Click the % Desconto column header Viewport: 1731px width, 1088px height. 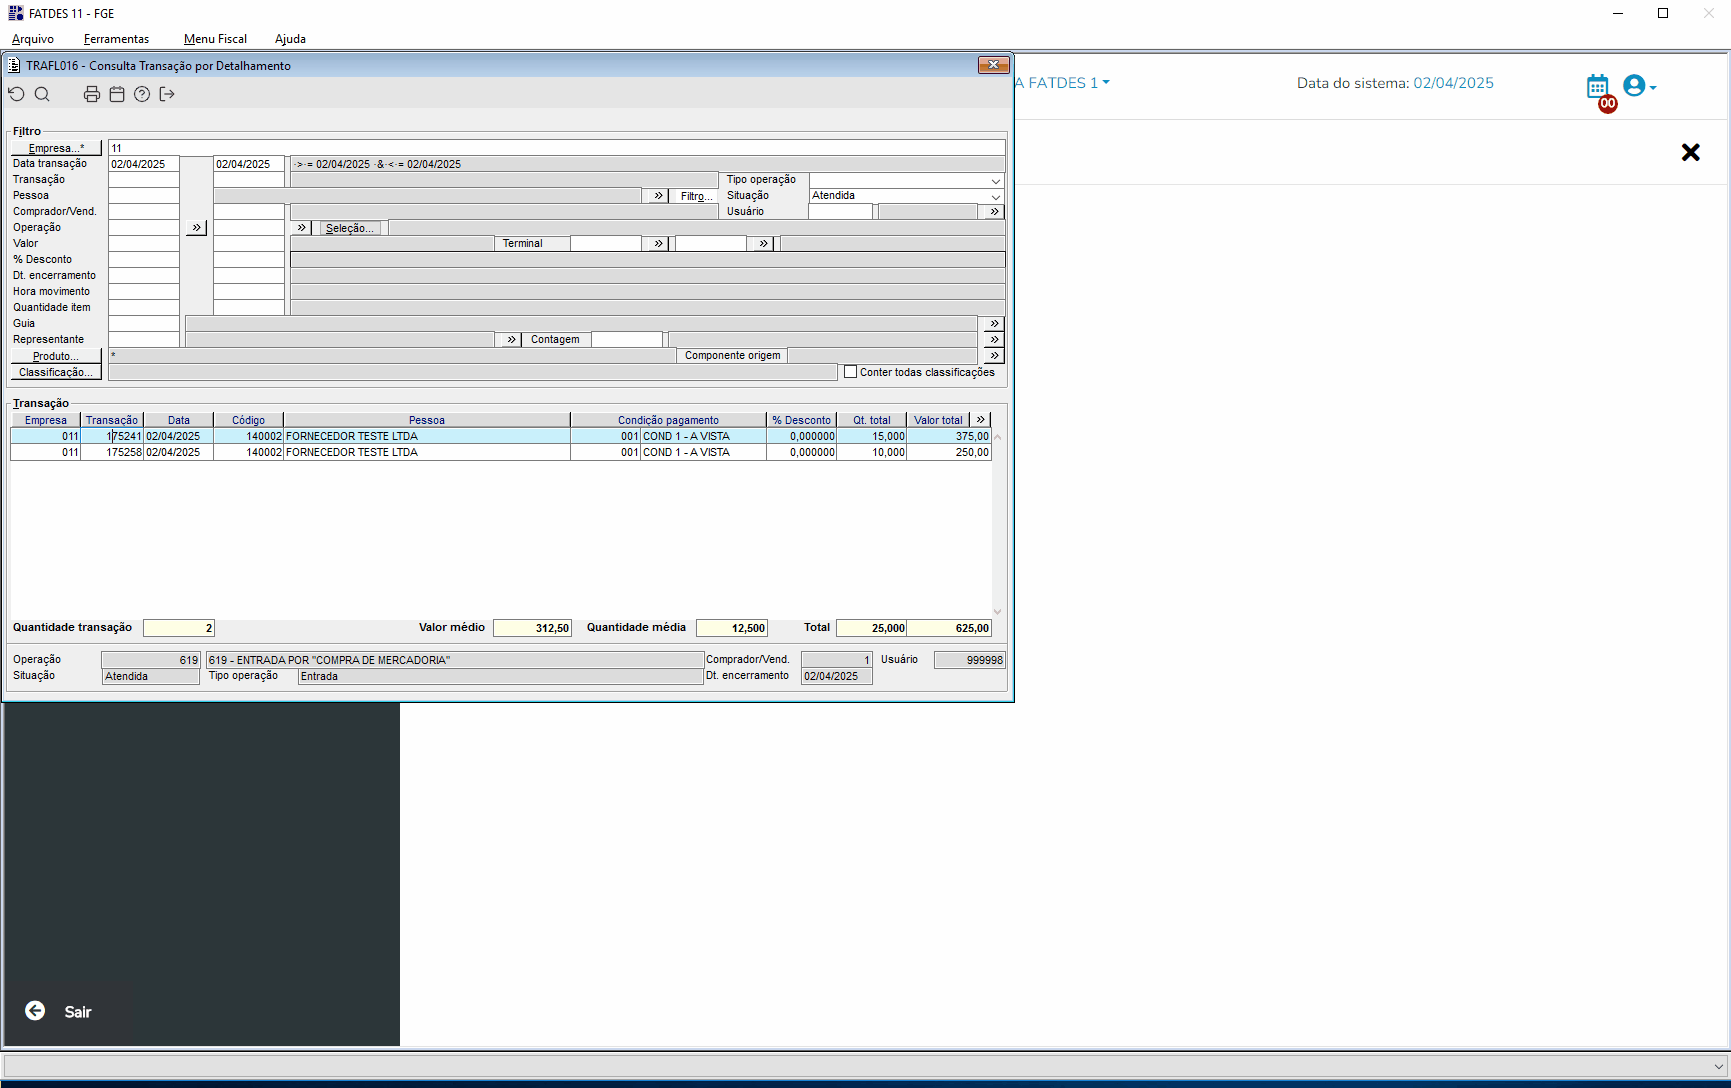point(801,420)
